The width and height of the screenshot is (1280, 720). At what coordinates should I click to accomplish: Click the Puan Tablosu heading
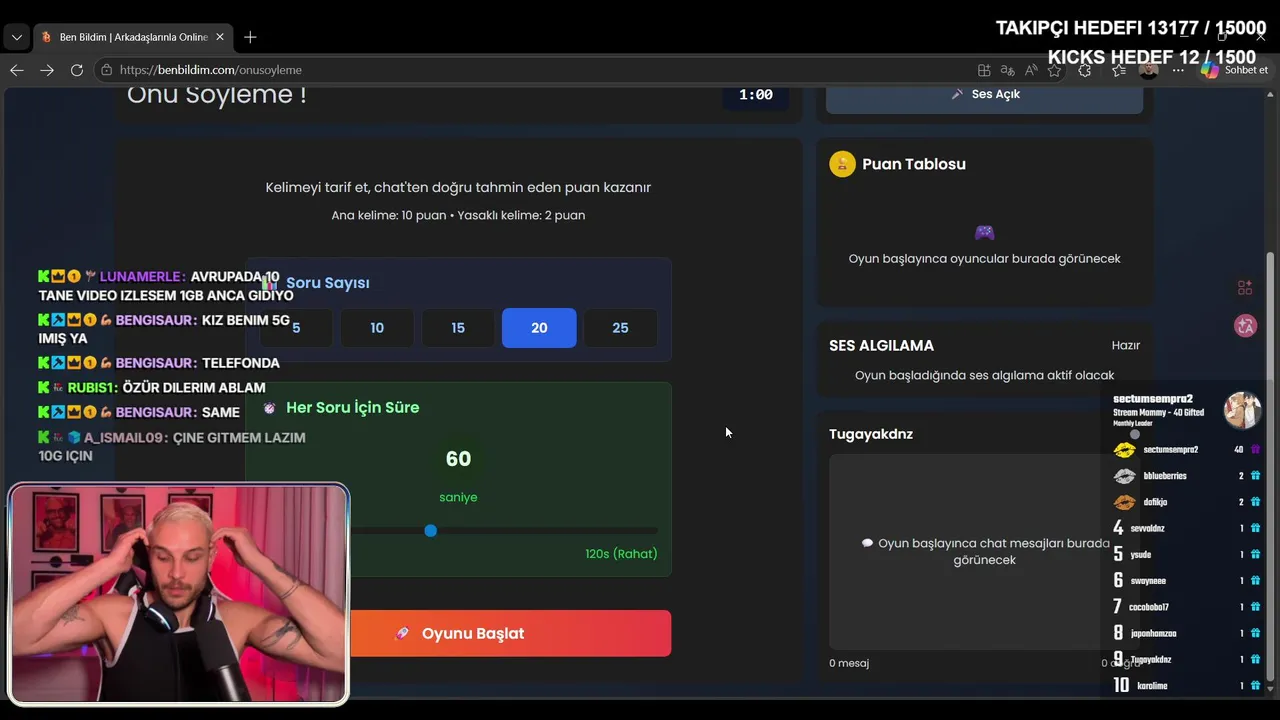tap(914, 164)
